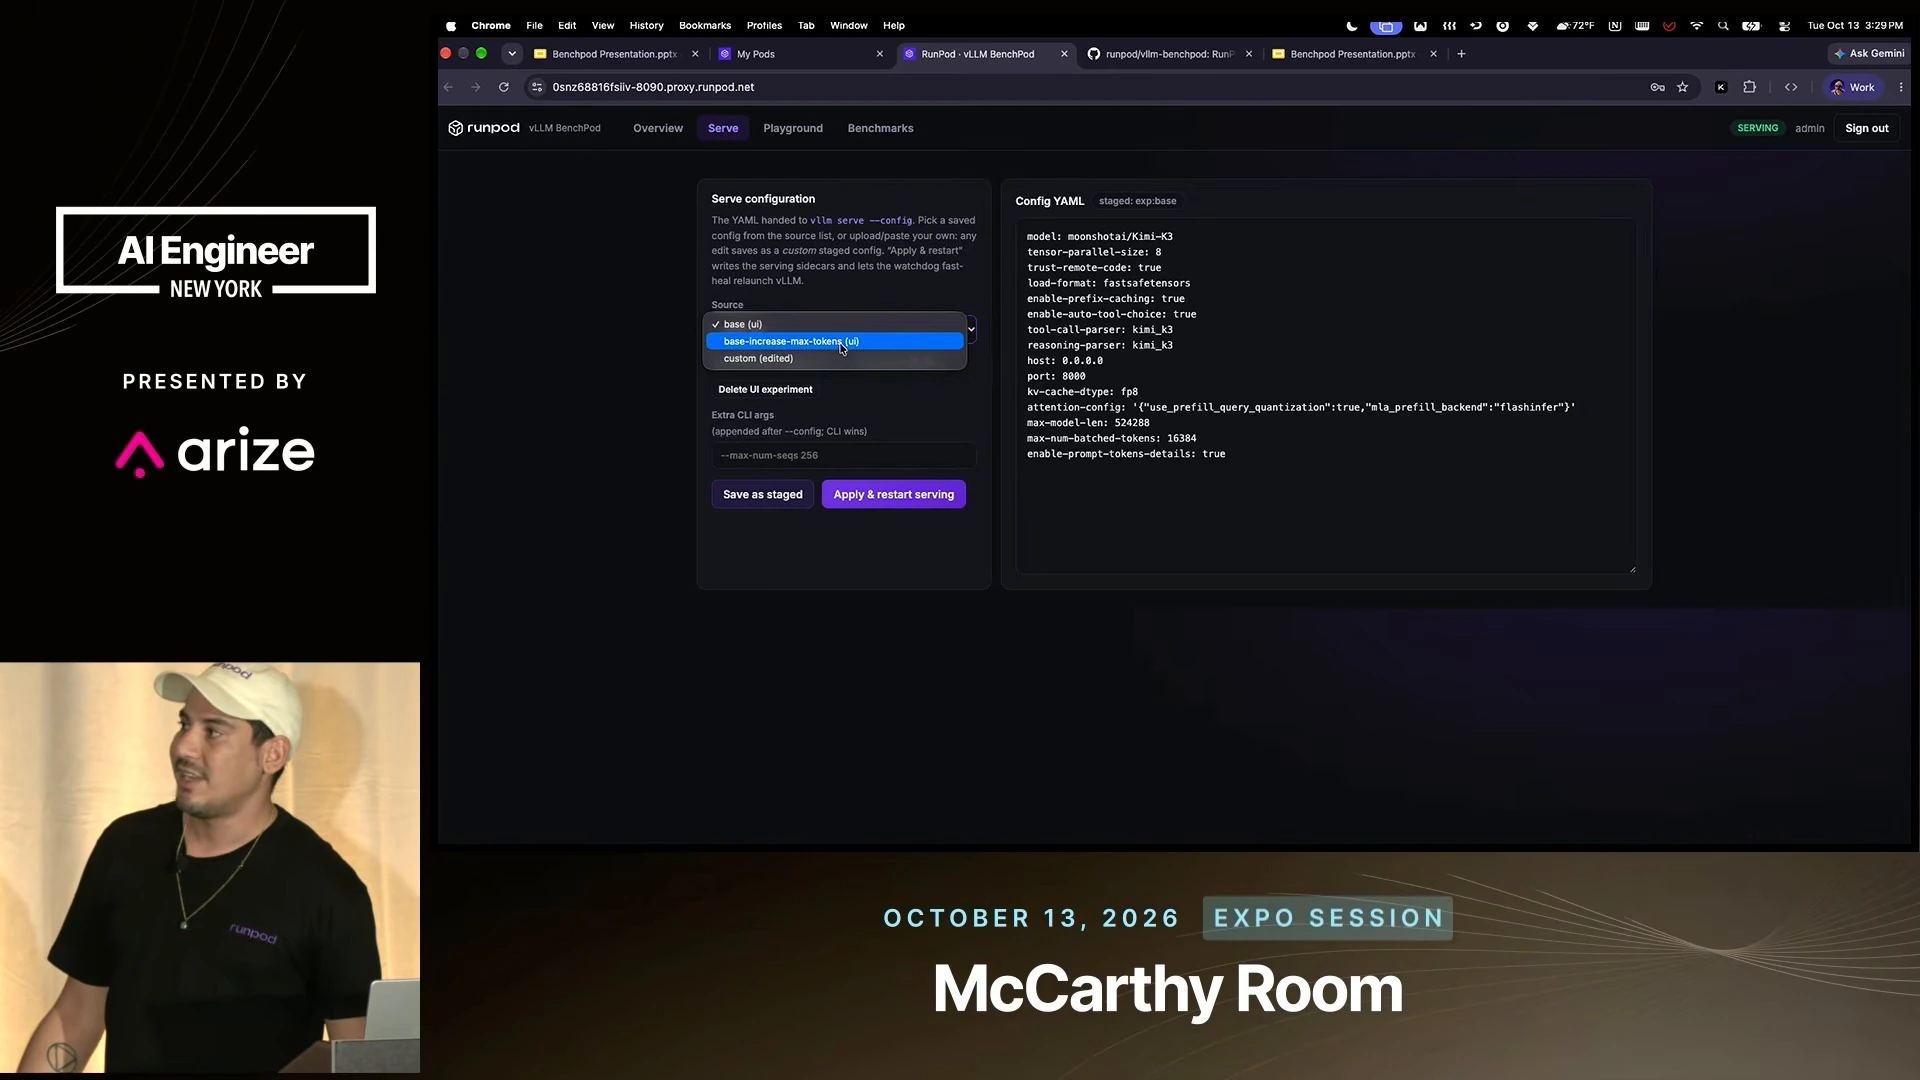Go to the Benchmarks tab

880,128
